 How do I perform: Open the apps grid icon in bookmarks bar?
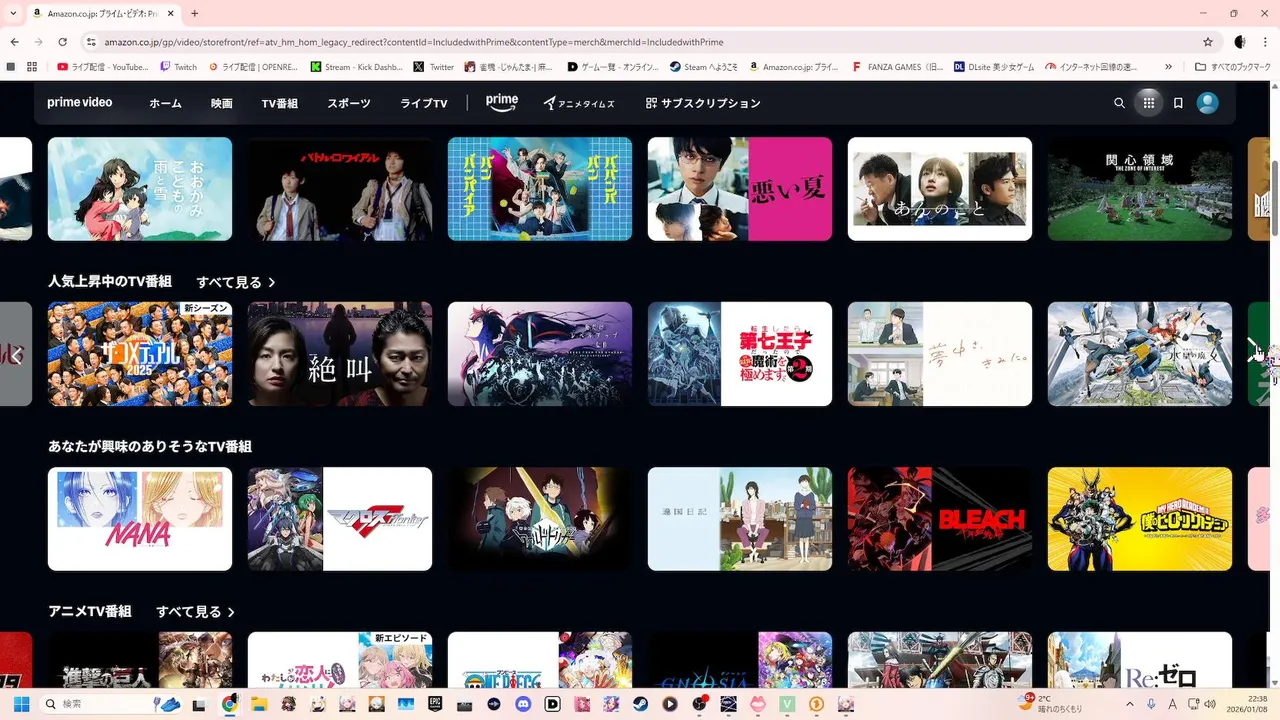[32, 67]
